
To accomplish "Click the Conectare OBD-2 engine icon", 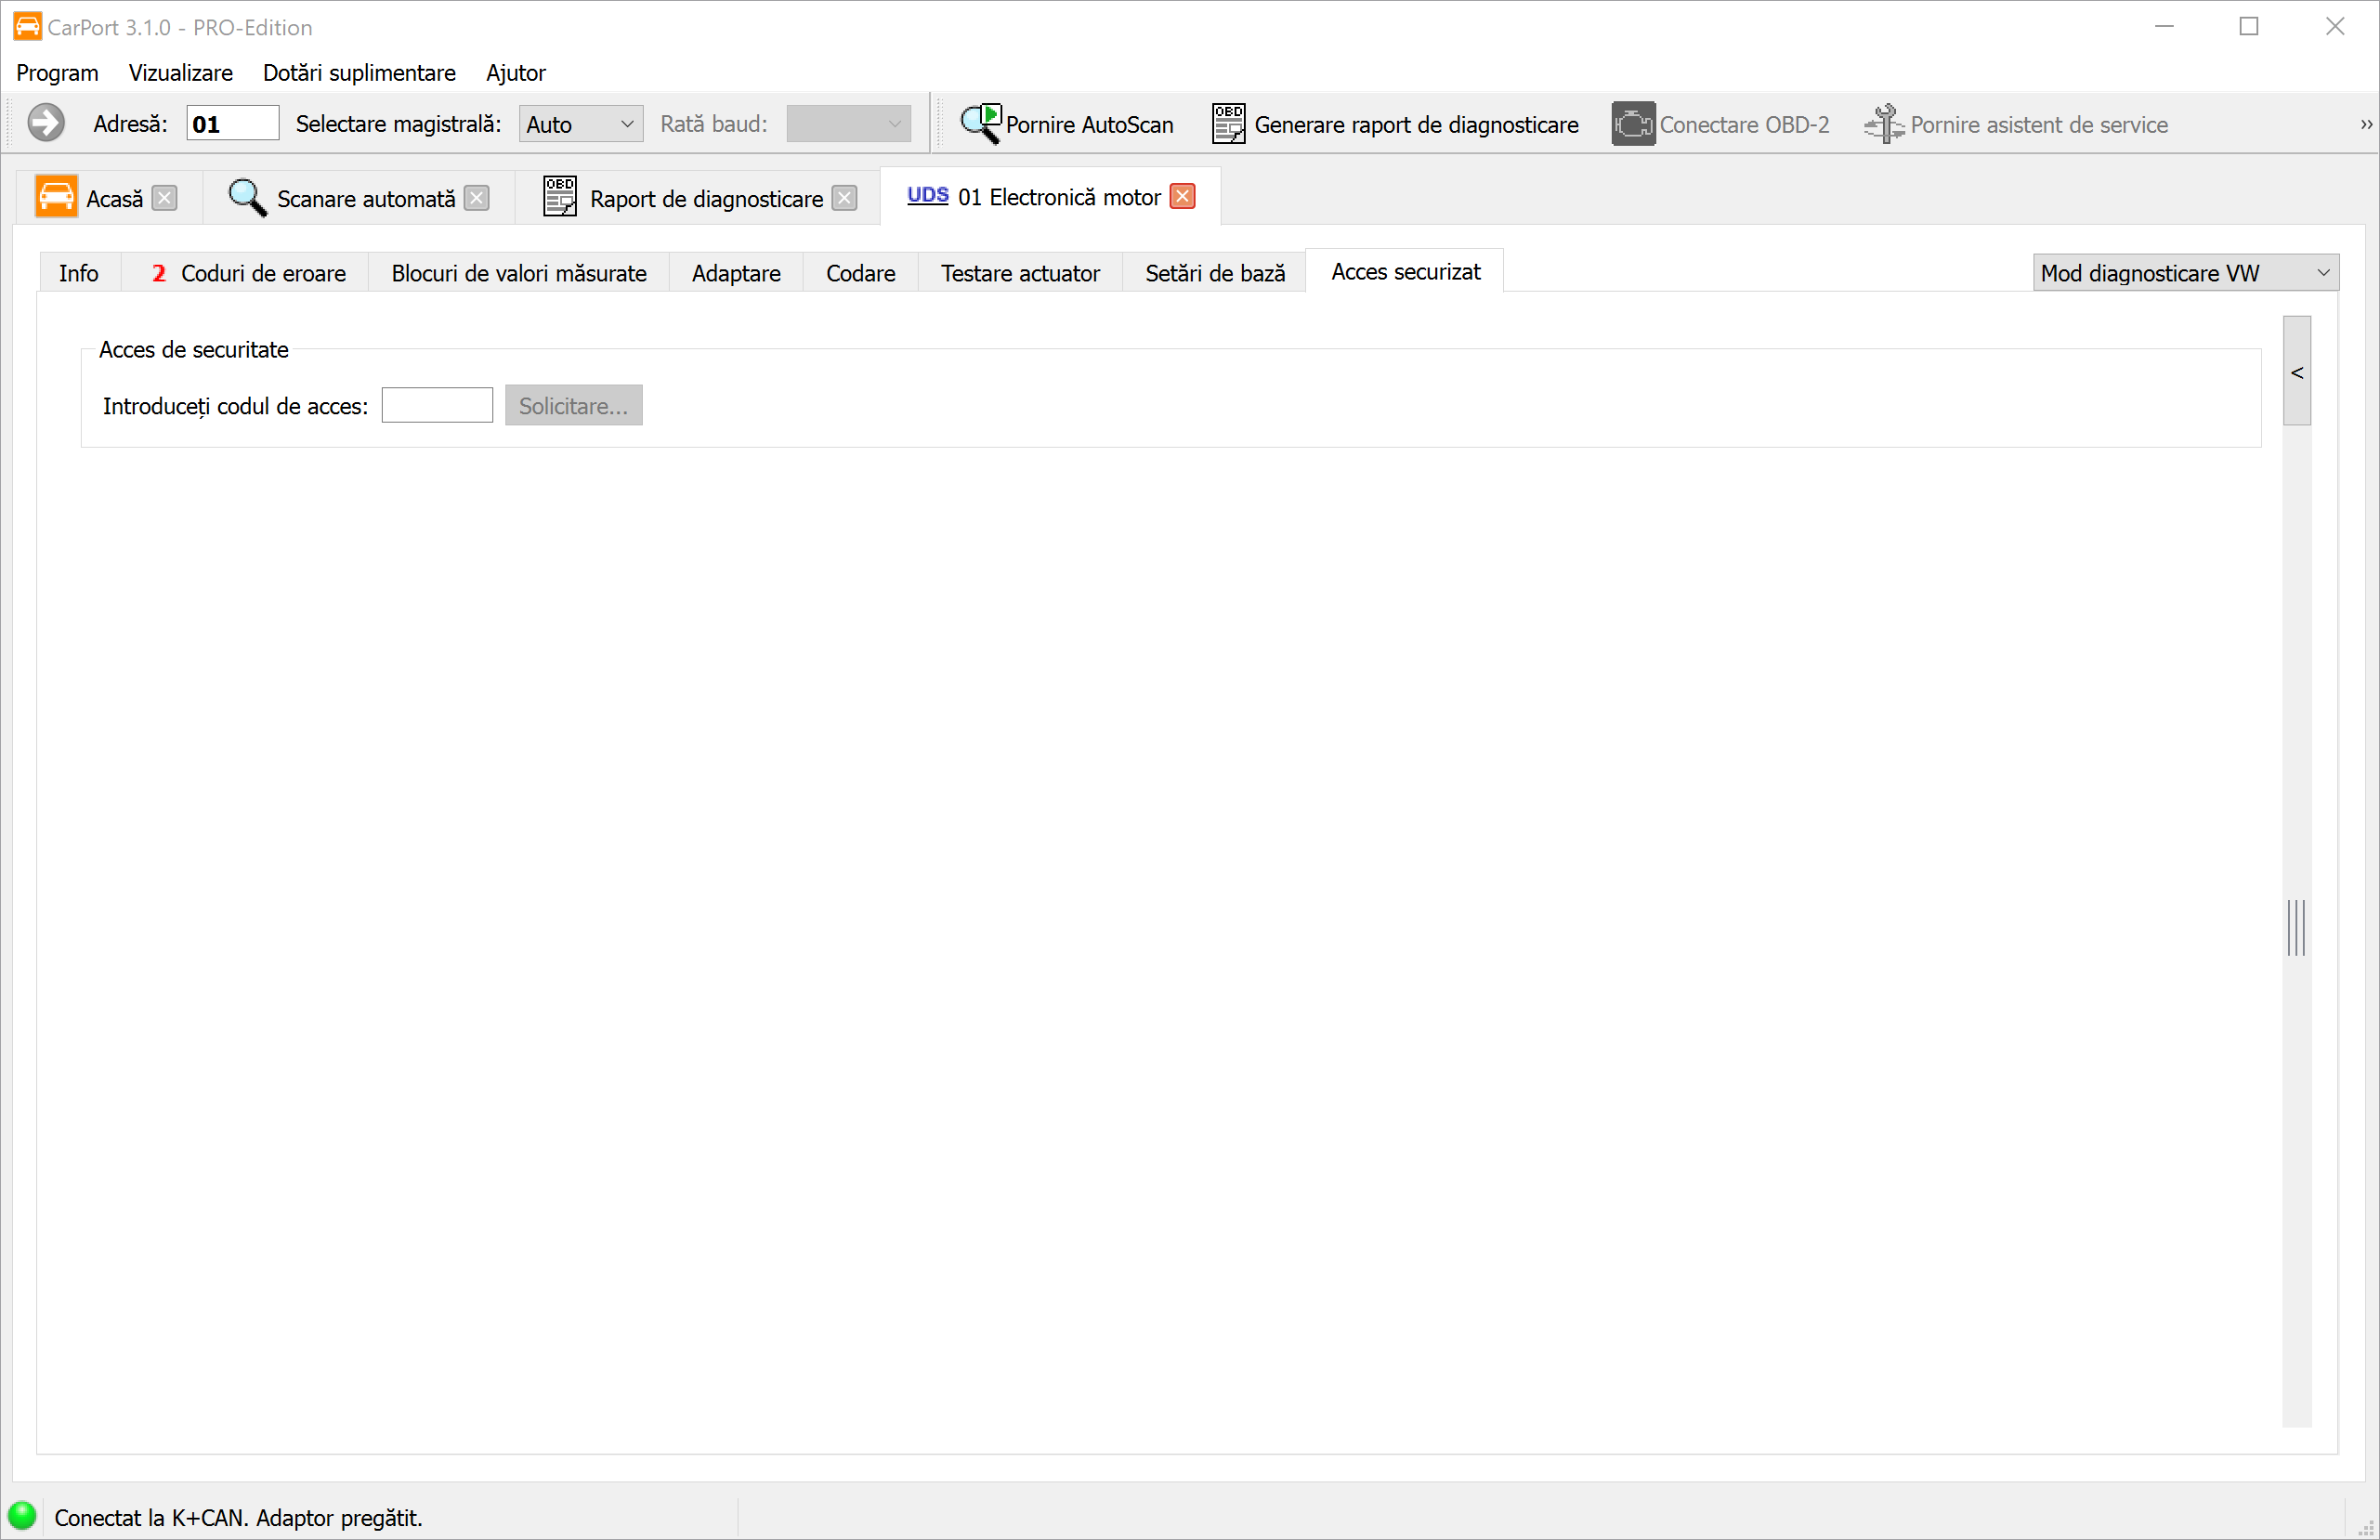I will tap(1632, 124).
